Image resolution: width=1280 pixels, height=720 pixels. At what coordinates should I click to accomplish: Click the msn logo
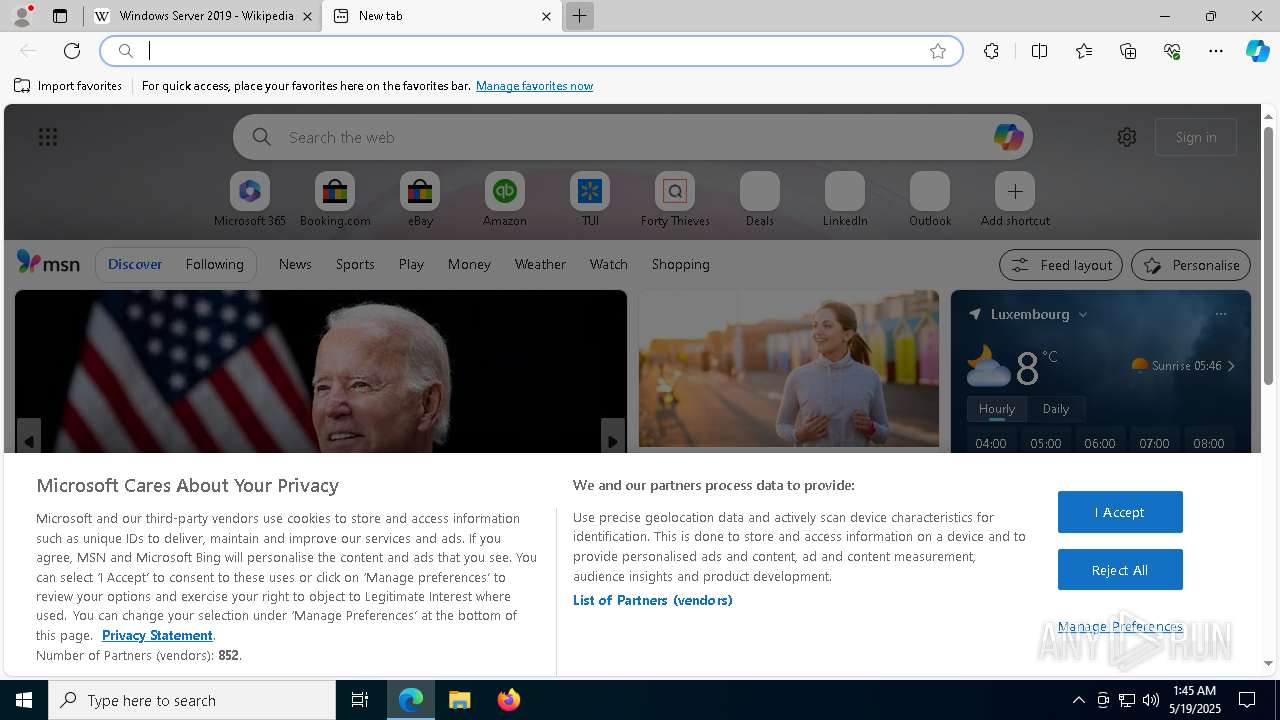click(48, 263)
